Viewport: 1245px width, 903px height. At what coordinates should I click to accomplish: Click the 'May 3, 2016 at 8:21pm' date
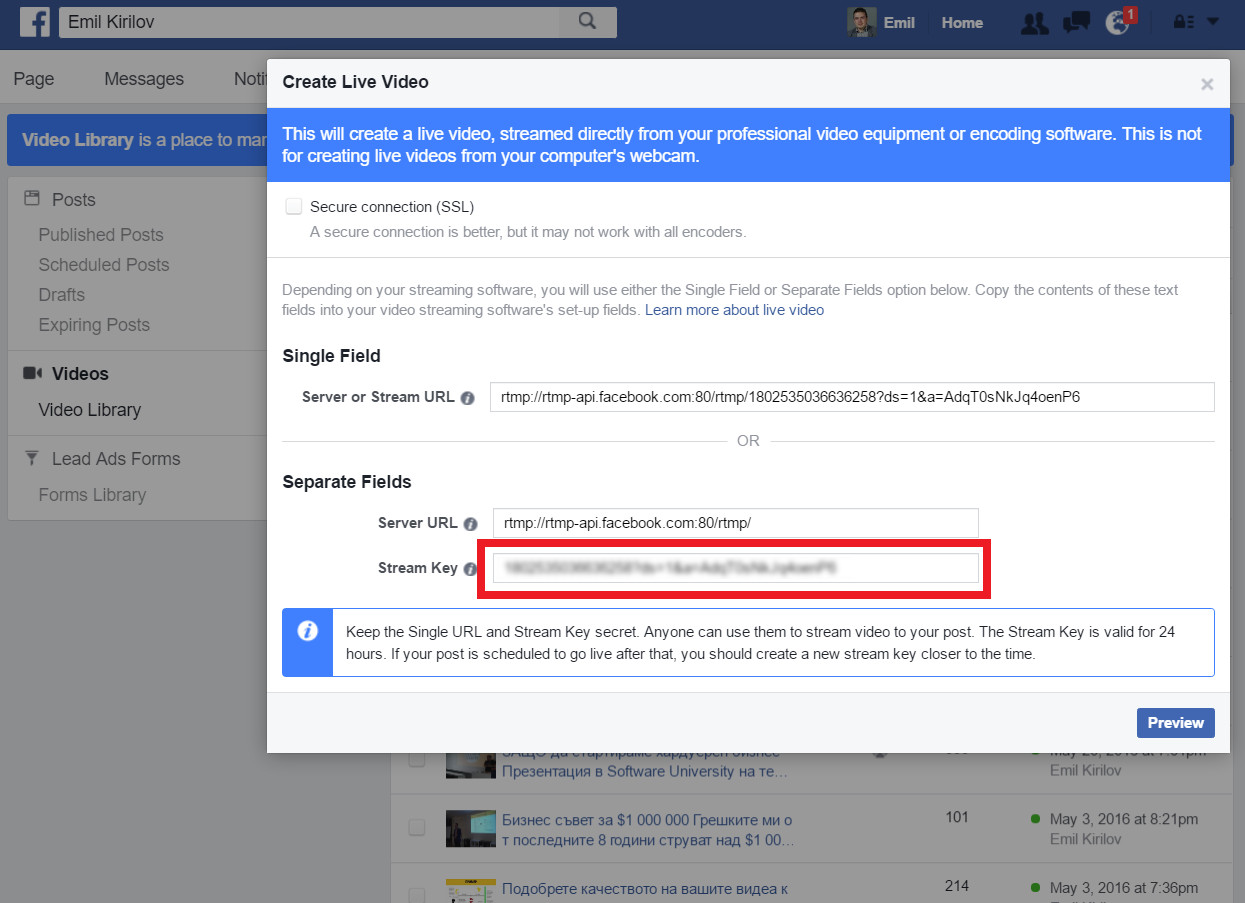point(1124,819)
